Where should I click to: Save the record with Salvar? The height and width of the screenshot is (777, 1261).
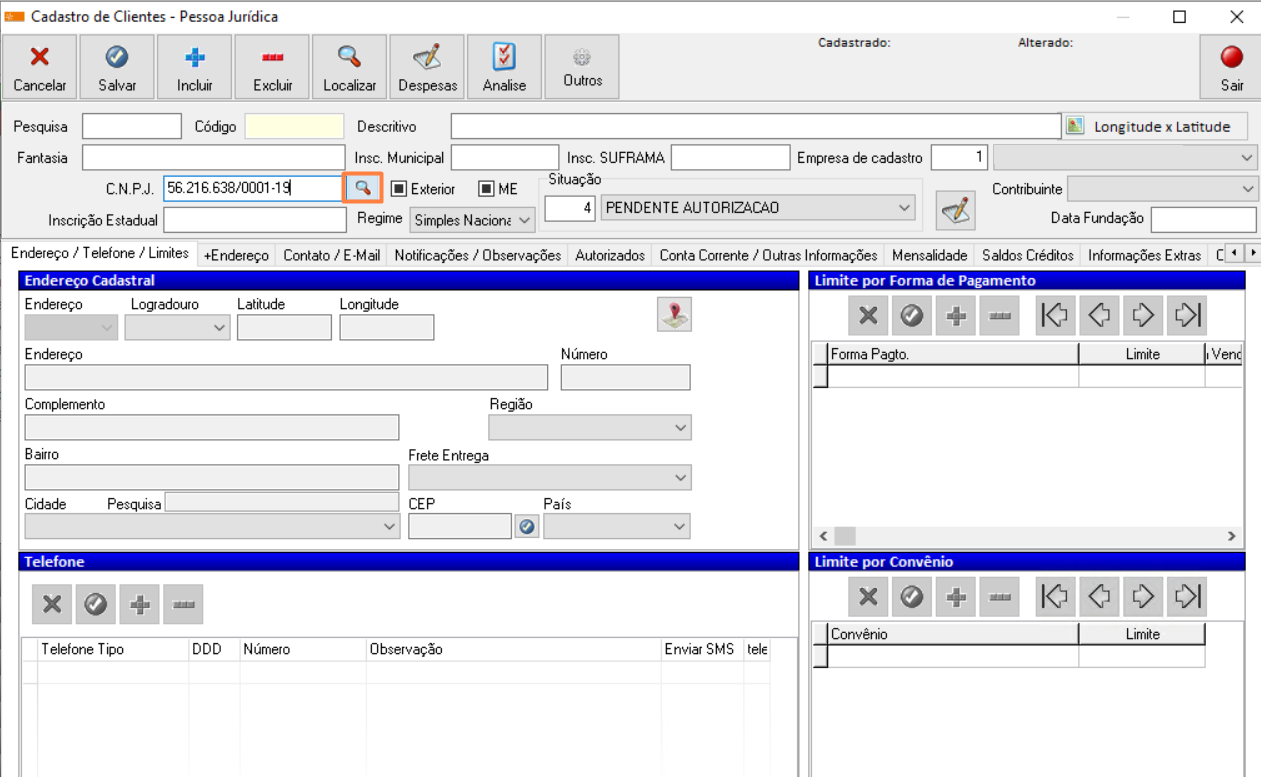(x=117, y=67)
